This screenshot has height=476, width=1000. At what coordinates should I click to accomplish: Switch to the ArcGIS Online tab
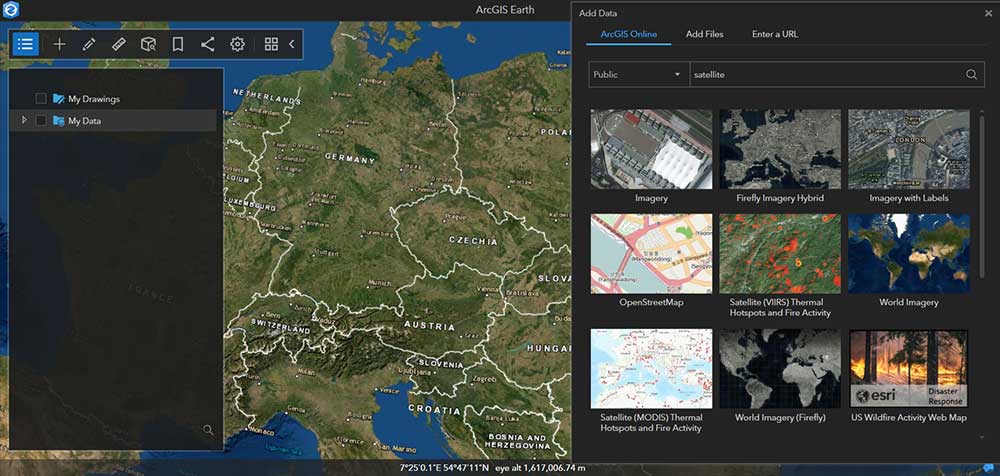pos(628,34)
